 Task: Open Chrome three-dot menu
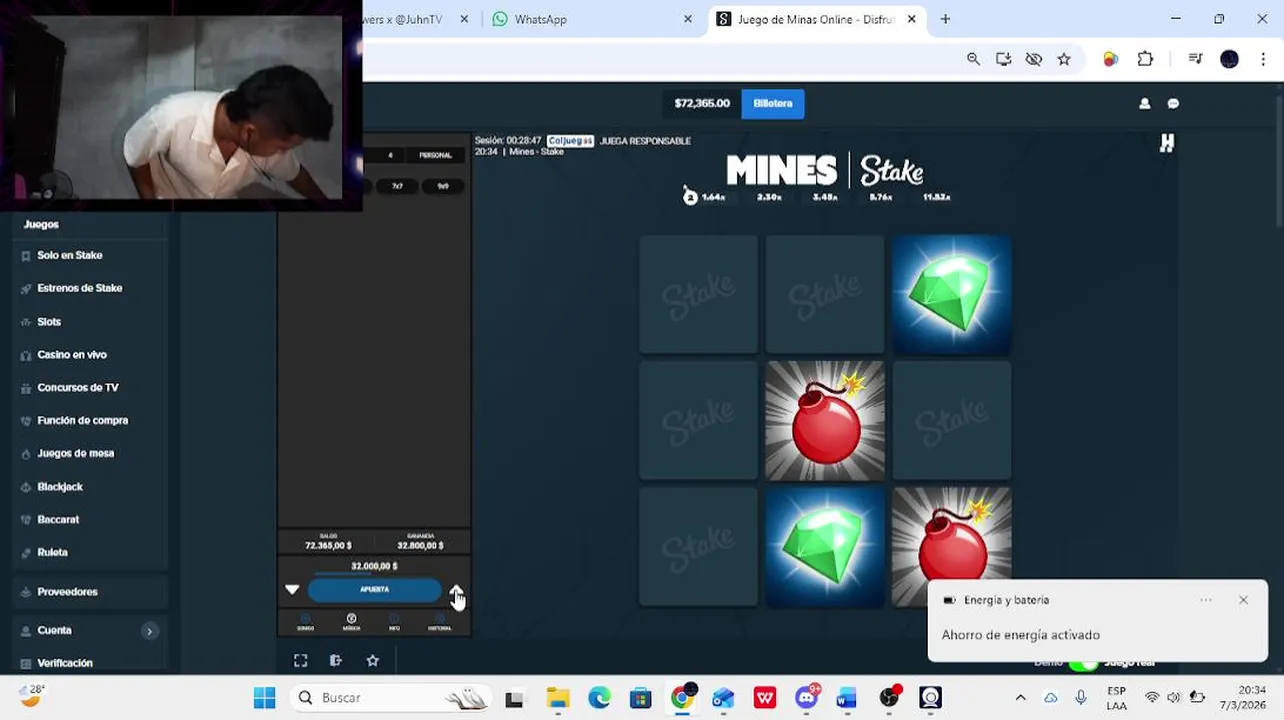click(x=1263, y=60)
